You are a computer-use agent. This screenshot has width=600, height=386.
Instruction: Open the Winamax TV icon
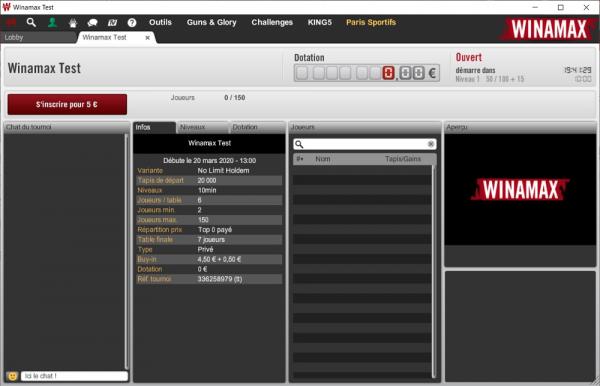click(112, 23)
